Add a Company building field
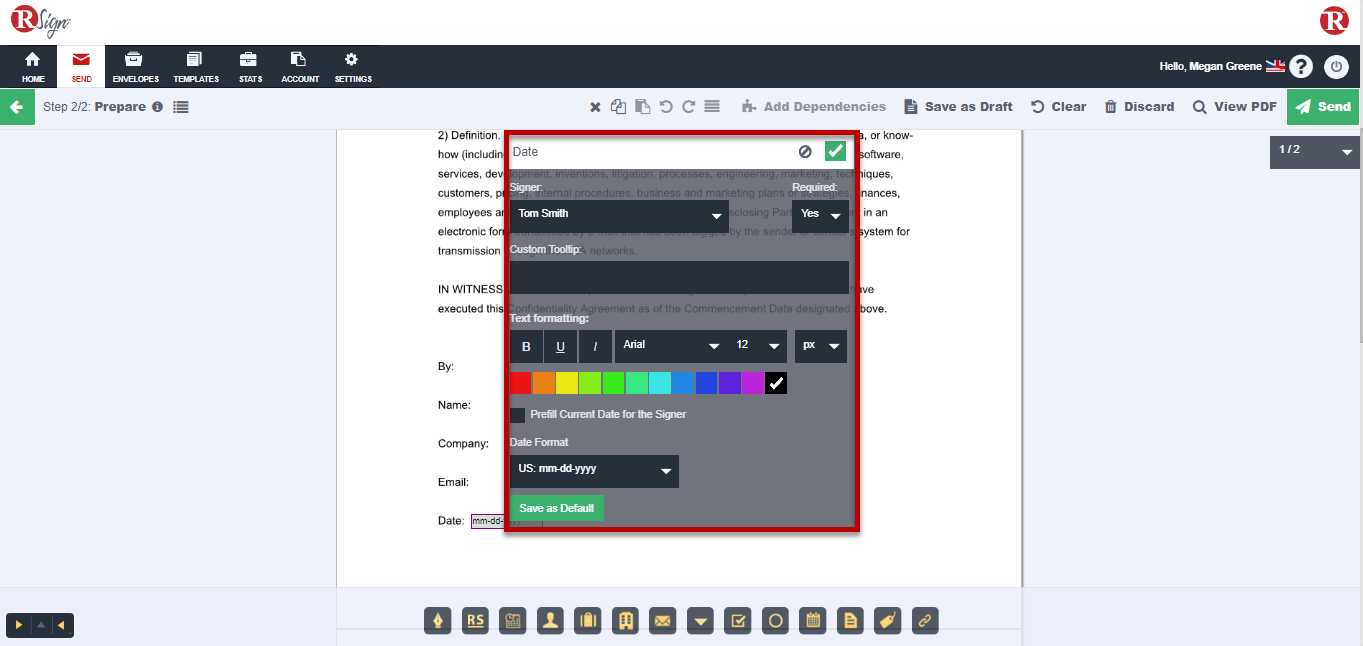The image size is (1363, 646). [626, 621]
